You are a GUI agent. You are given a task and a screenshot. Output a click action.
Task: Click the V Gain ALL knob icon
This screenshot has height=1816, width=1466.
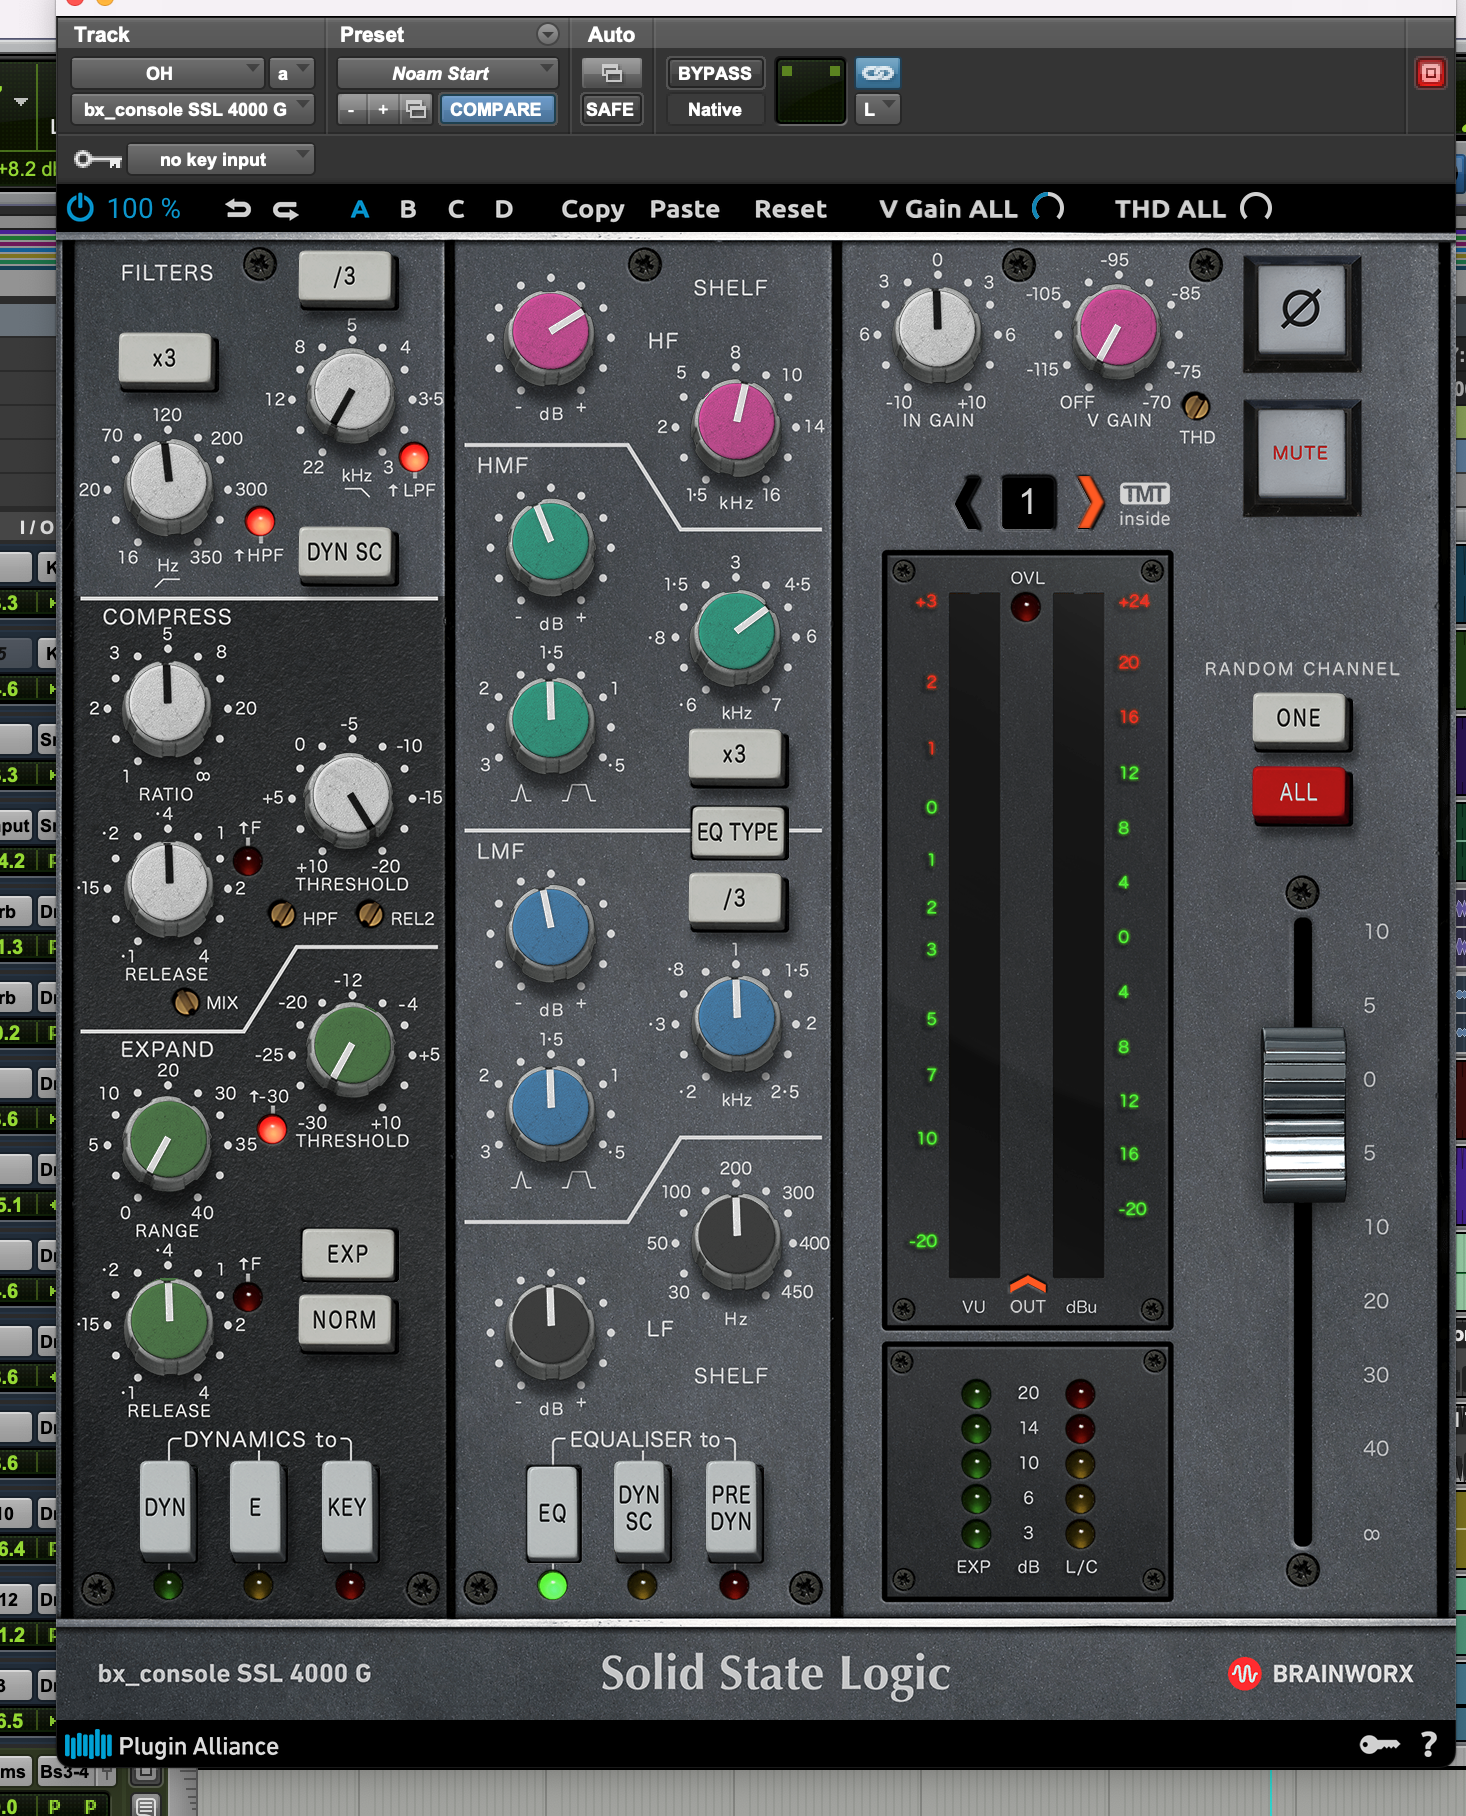click(1048, 208)
